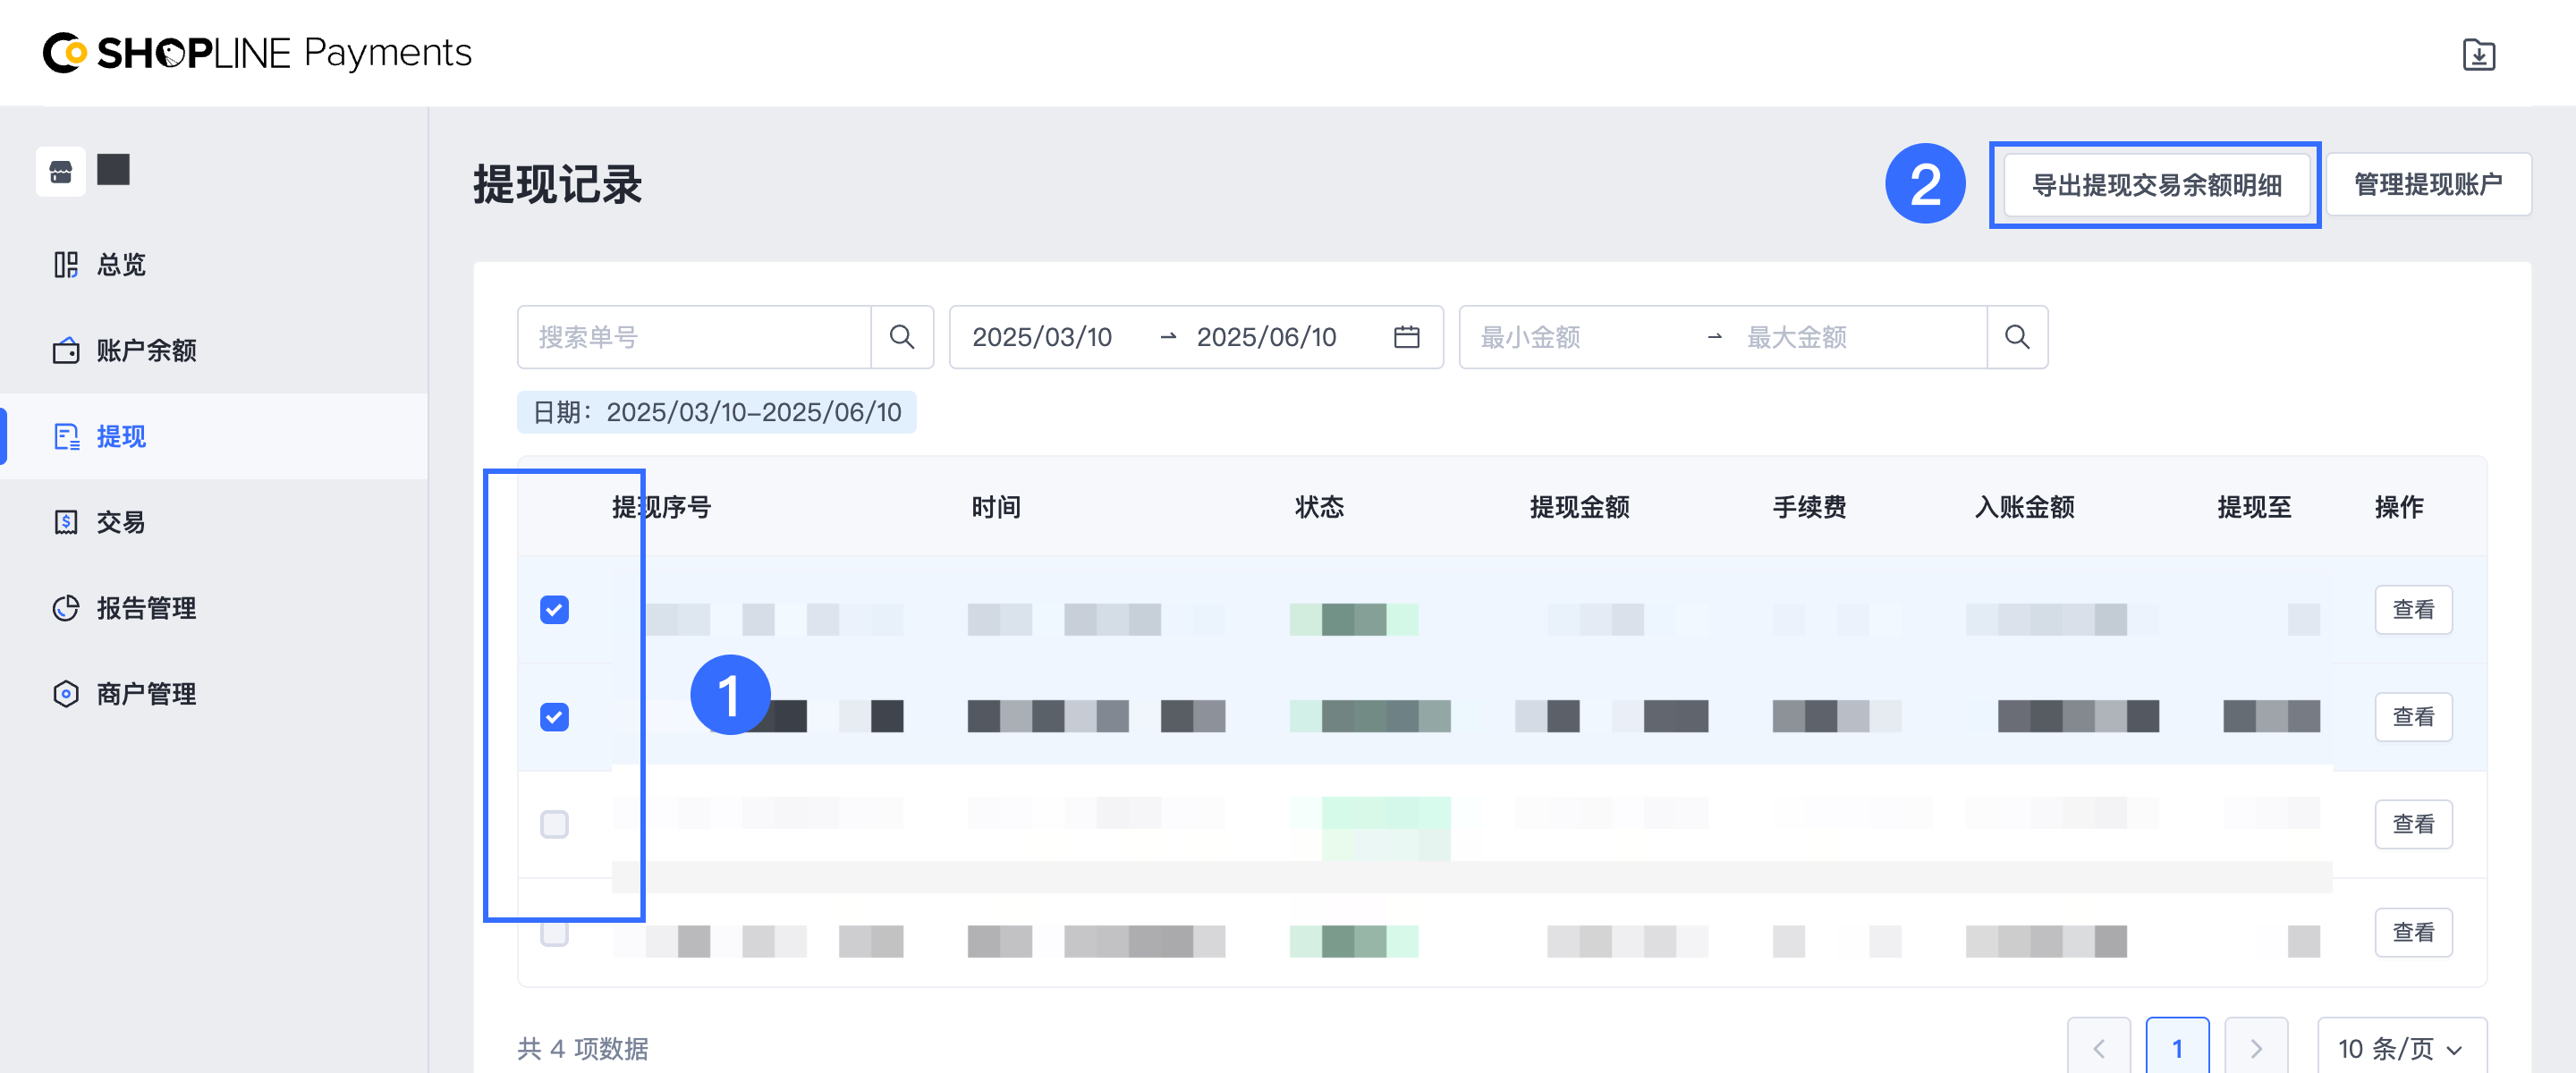
Task: Uncheck the second row checkbox
Action: (554, 717)
